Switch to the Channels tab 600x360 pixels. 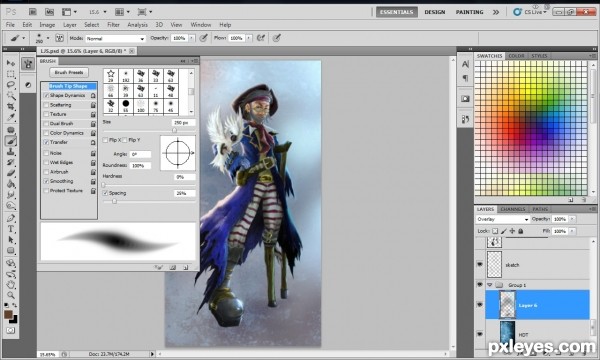(513, 209)
